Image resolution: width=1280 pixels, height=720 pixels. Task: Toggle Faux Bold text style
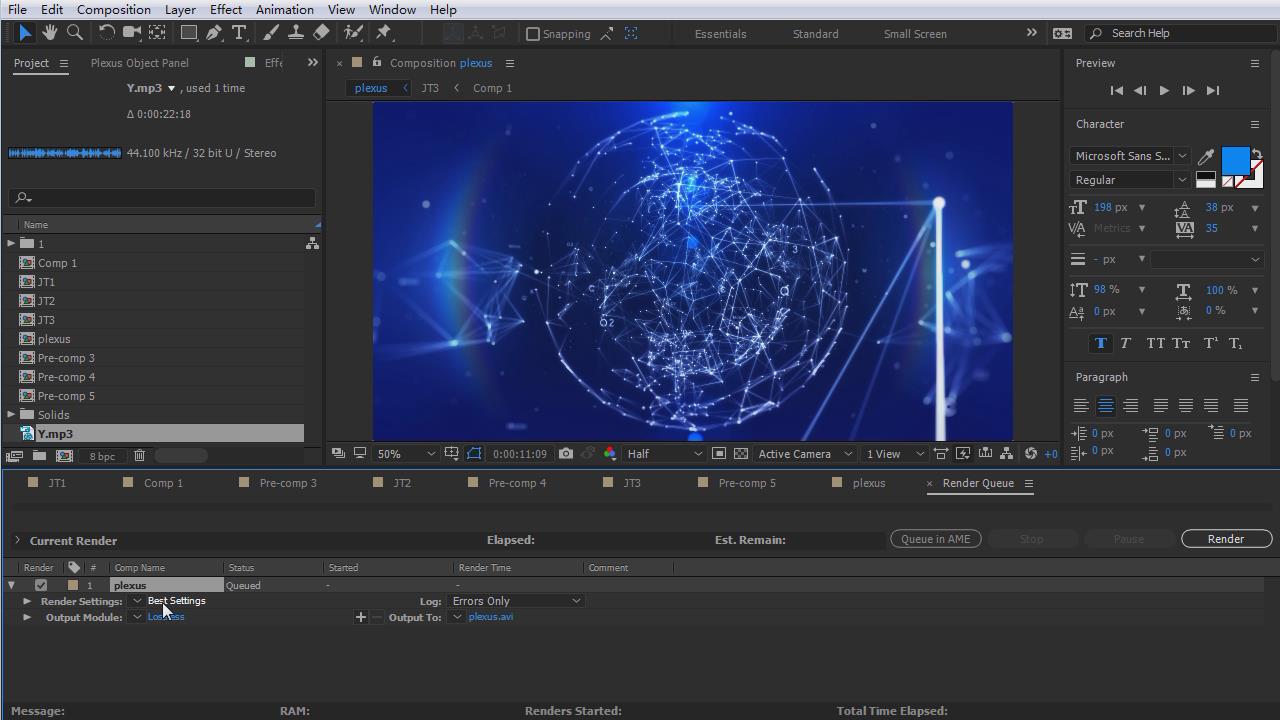(x=1100, y=343)
